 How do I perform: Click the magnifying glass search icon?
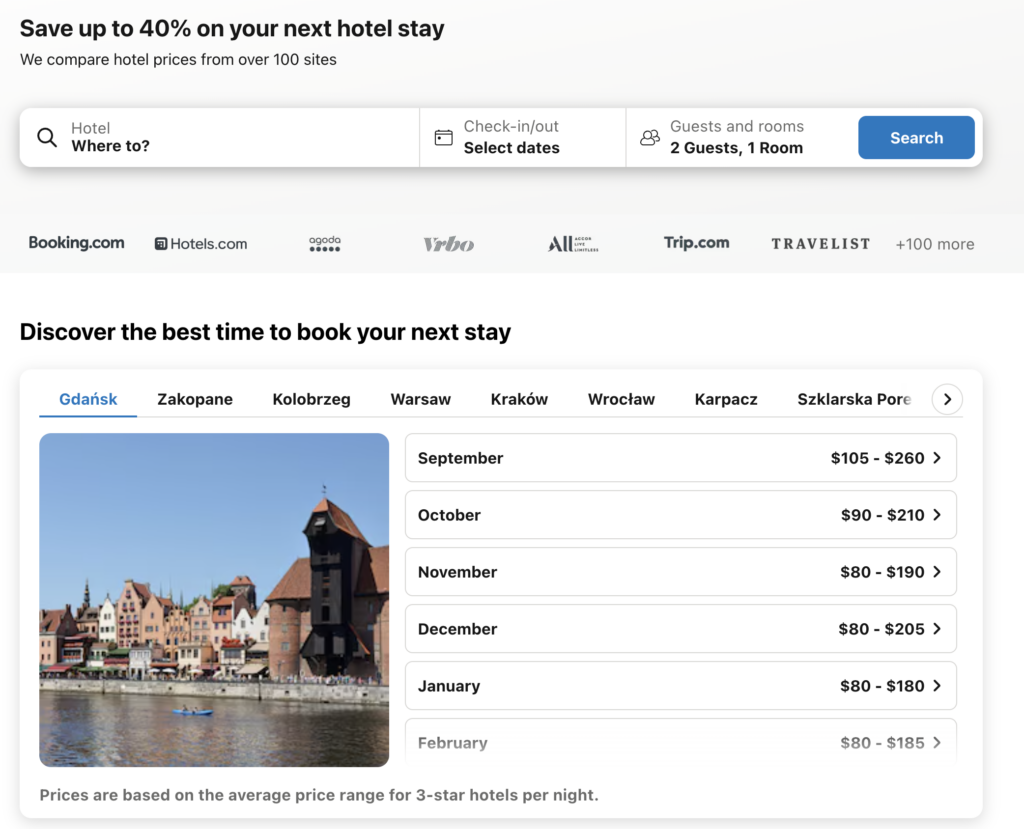[x=47, y=138]
